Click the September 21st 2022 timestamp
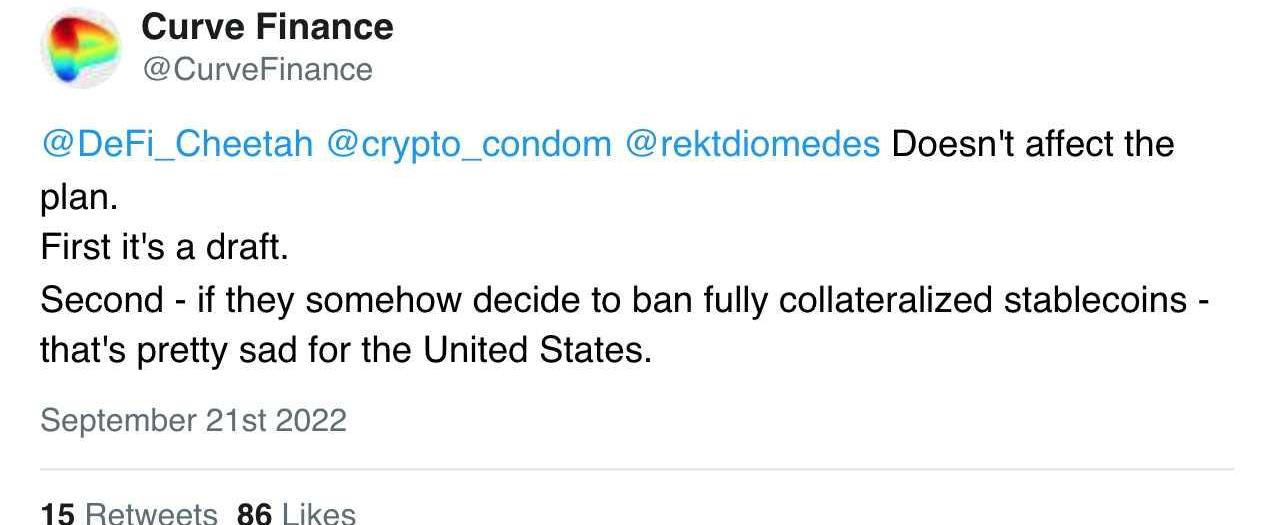1269x525 pixels. [193, 420]
